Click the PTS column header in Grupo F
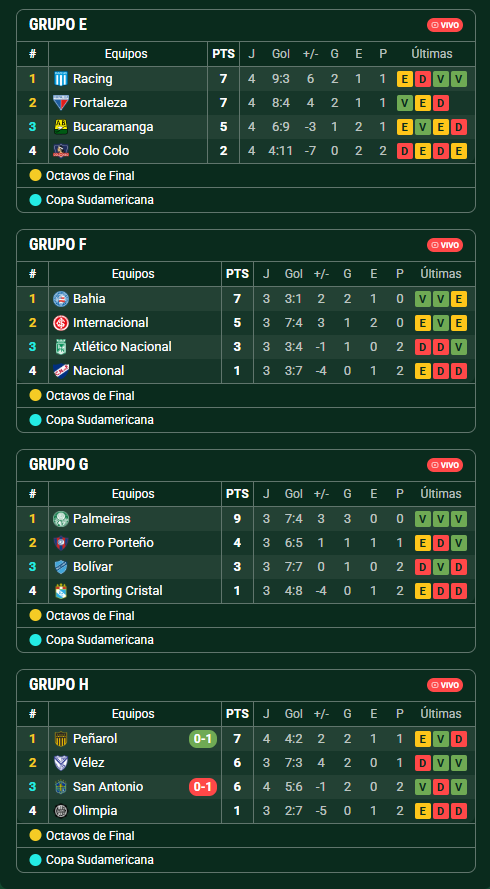 point(237,274)
